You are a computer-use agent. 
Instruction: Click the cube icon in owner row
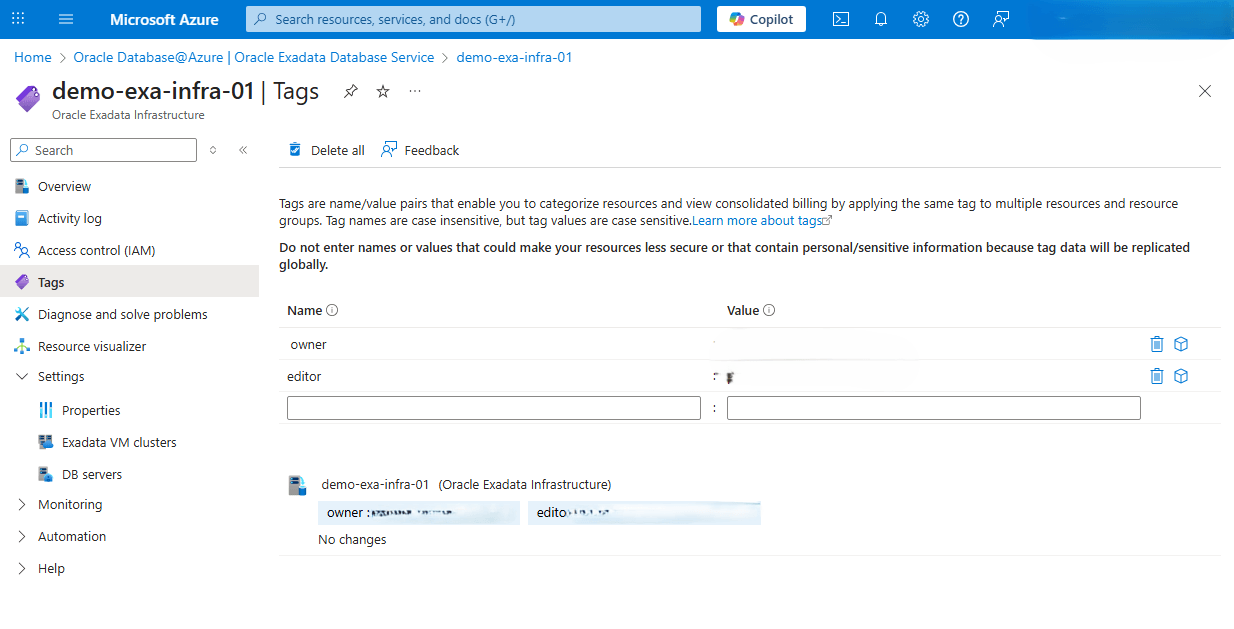(1181, 344)
